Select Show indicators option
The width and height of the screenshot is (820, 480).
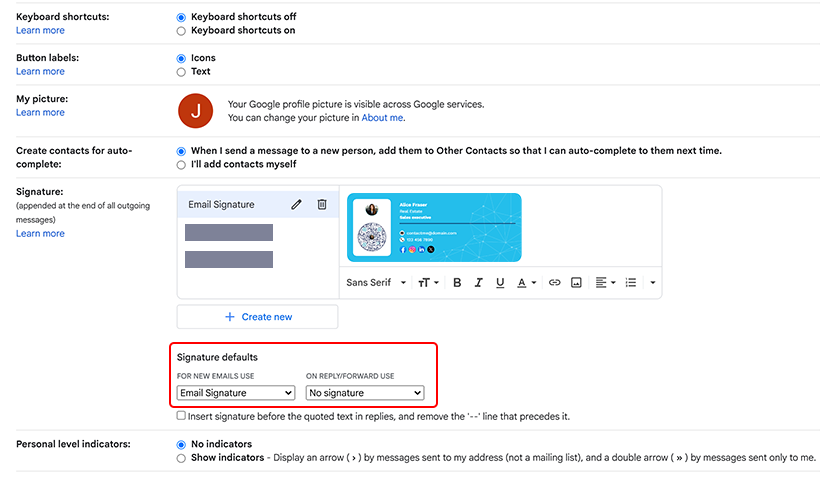[181, 458]
